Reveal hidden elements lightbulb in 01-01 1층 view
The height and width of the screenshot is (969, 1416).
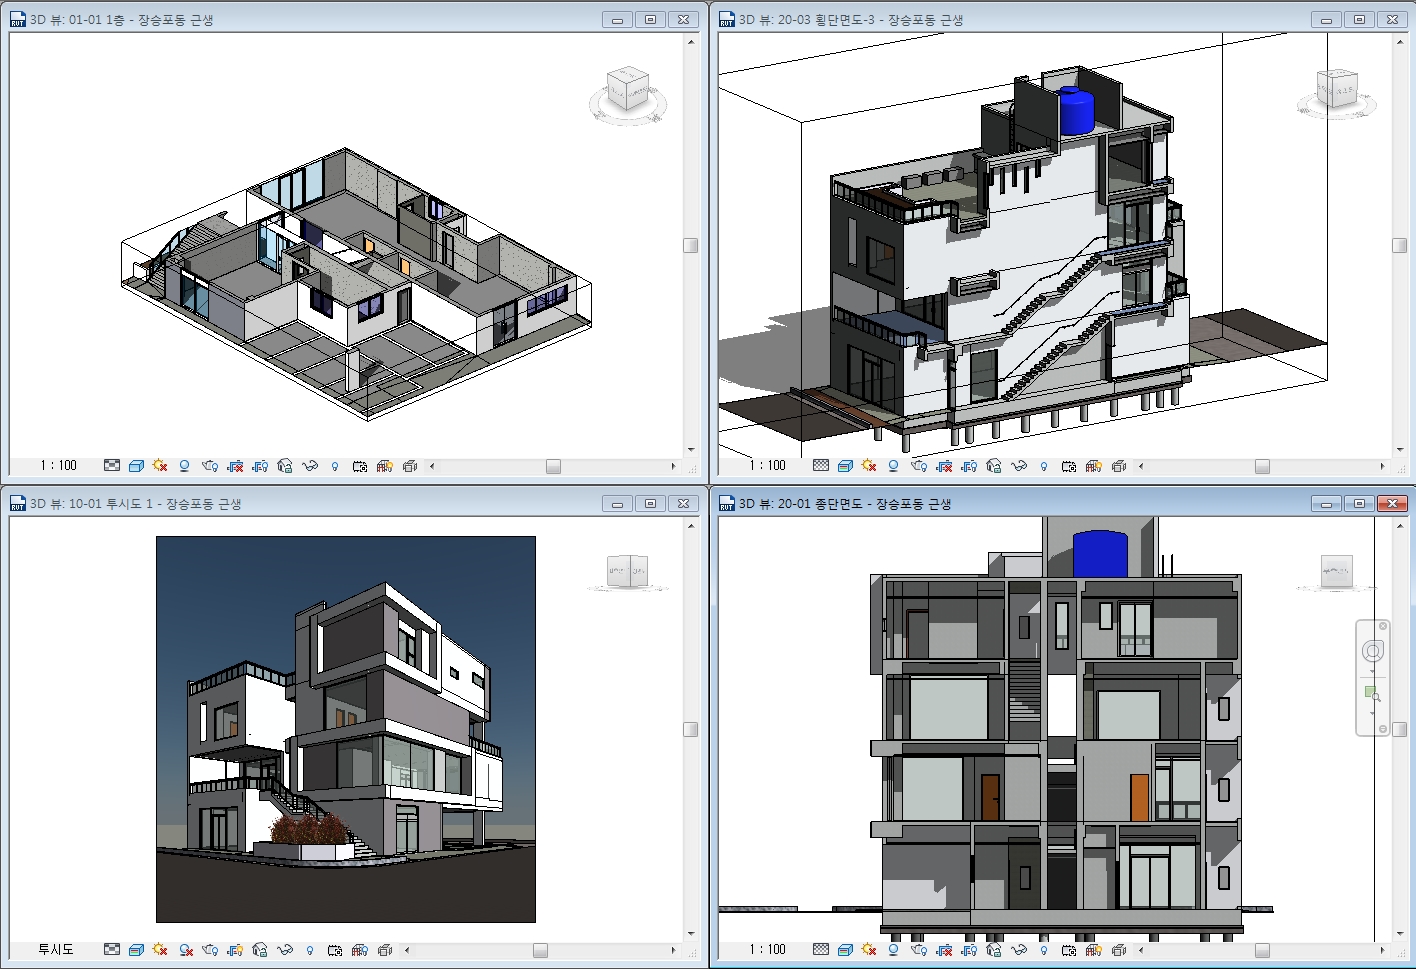pos(335,466)
